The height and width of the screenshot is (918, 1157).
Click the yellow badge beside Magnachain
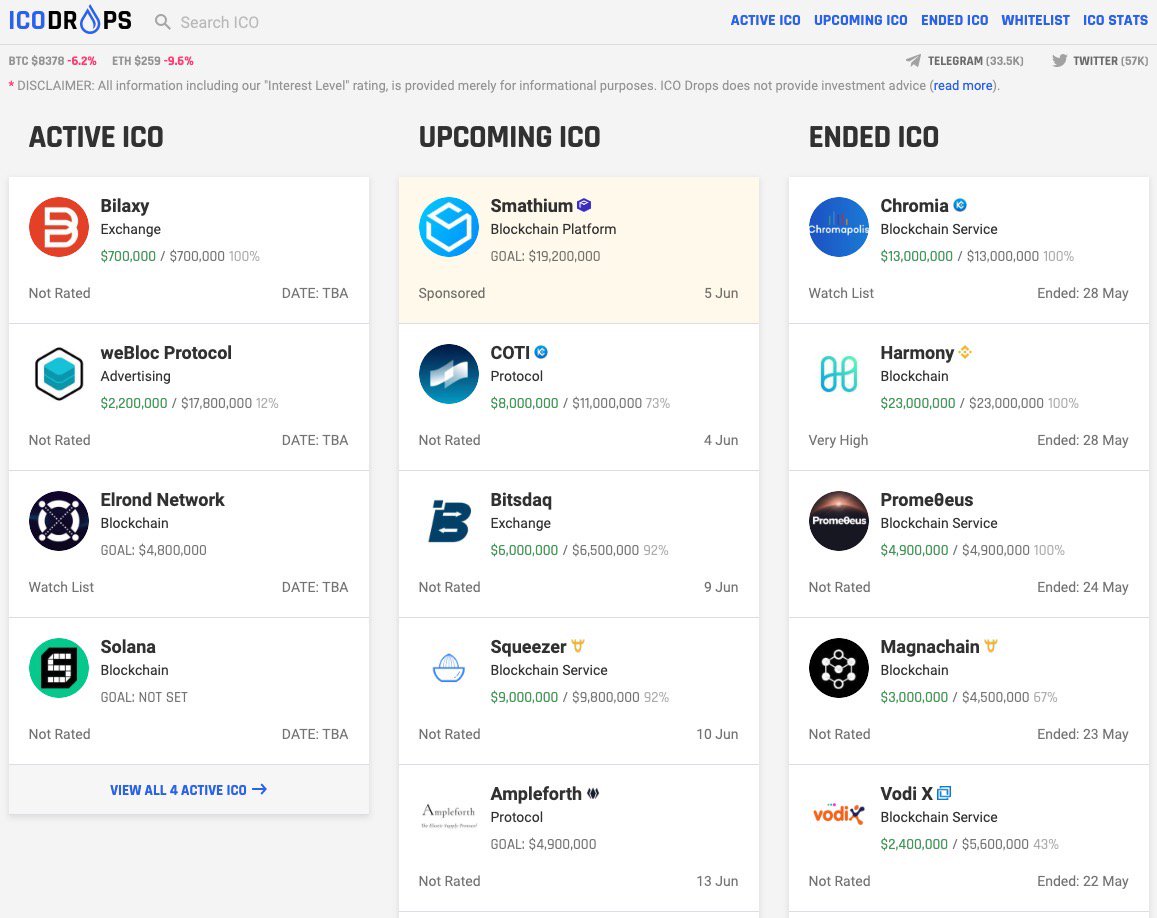click(991, 646)
